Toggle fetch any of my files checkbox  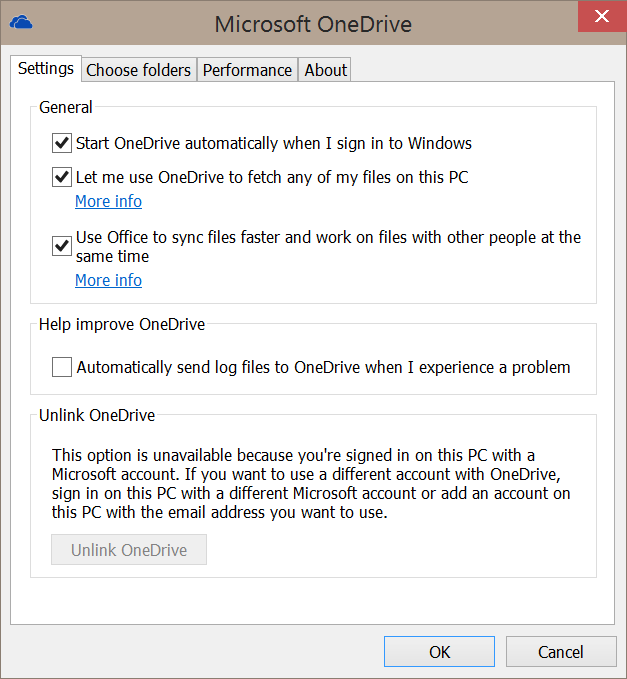(x=61, y=177)
